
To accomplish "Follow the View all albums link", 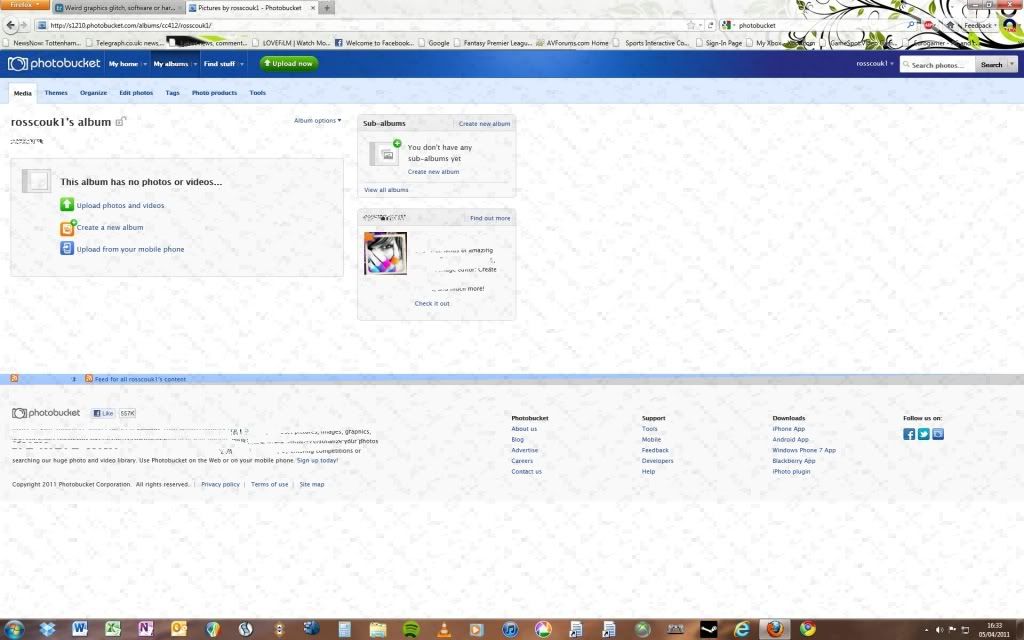I will (386, 189).
